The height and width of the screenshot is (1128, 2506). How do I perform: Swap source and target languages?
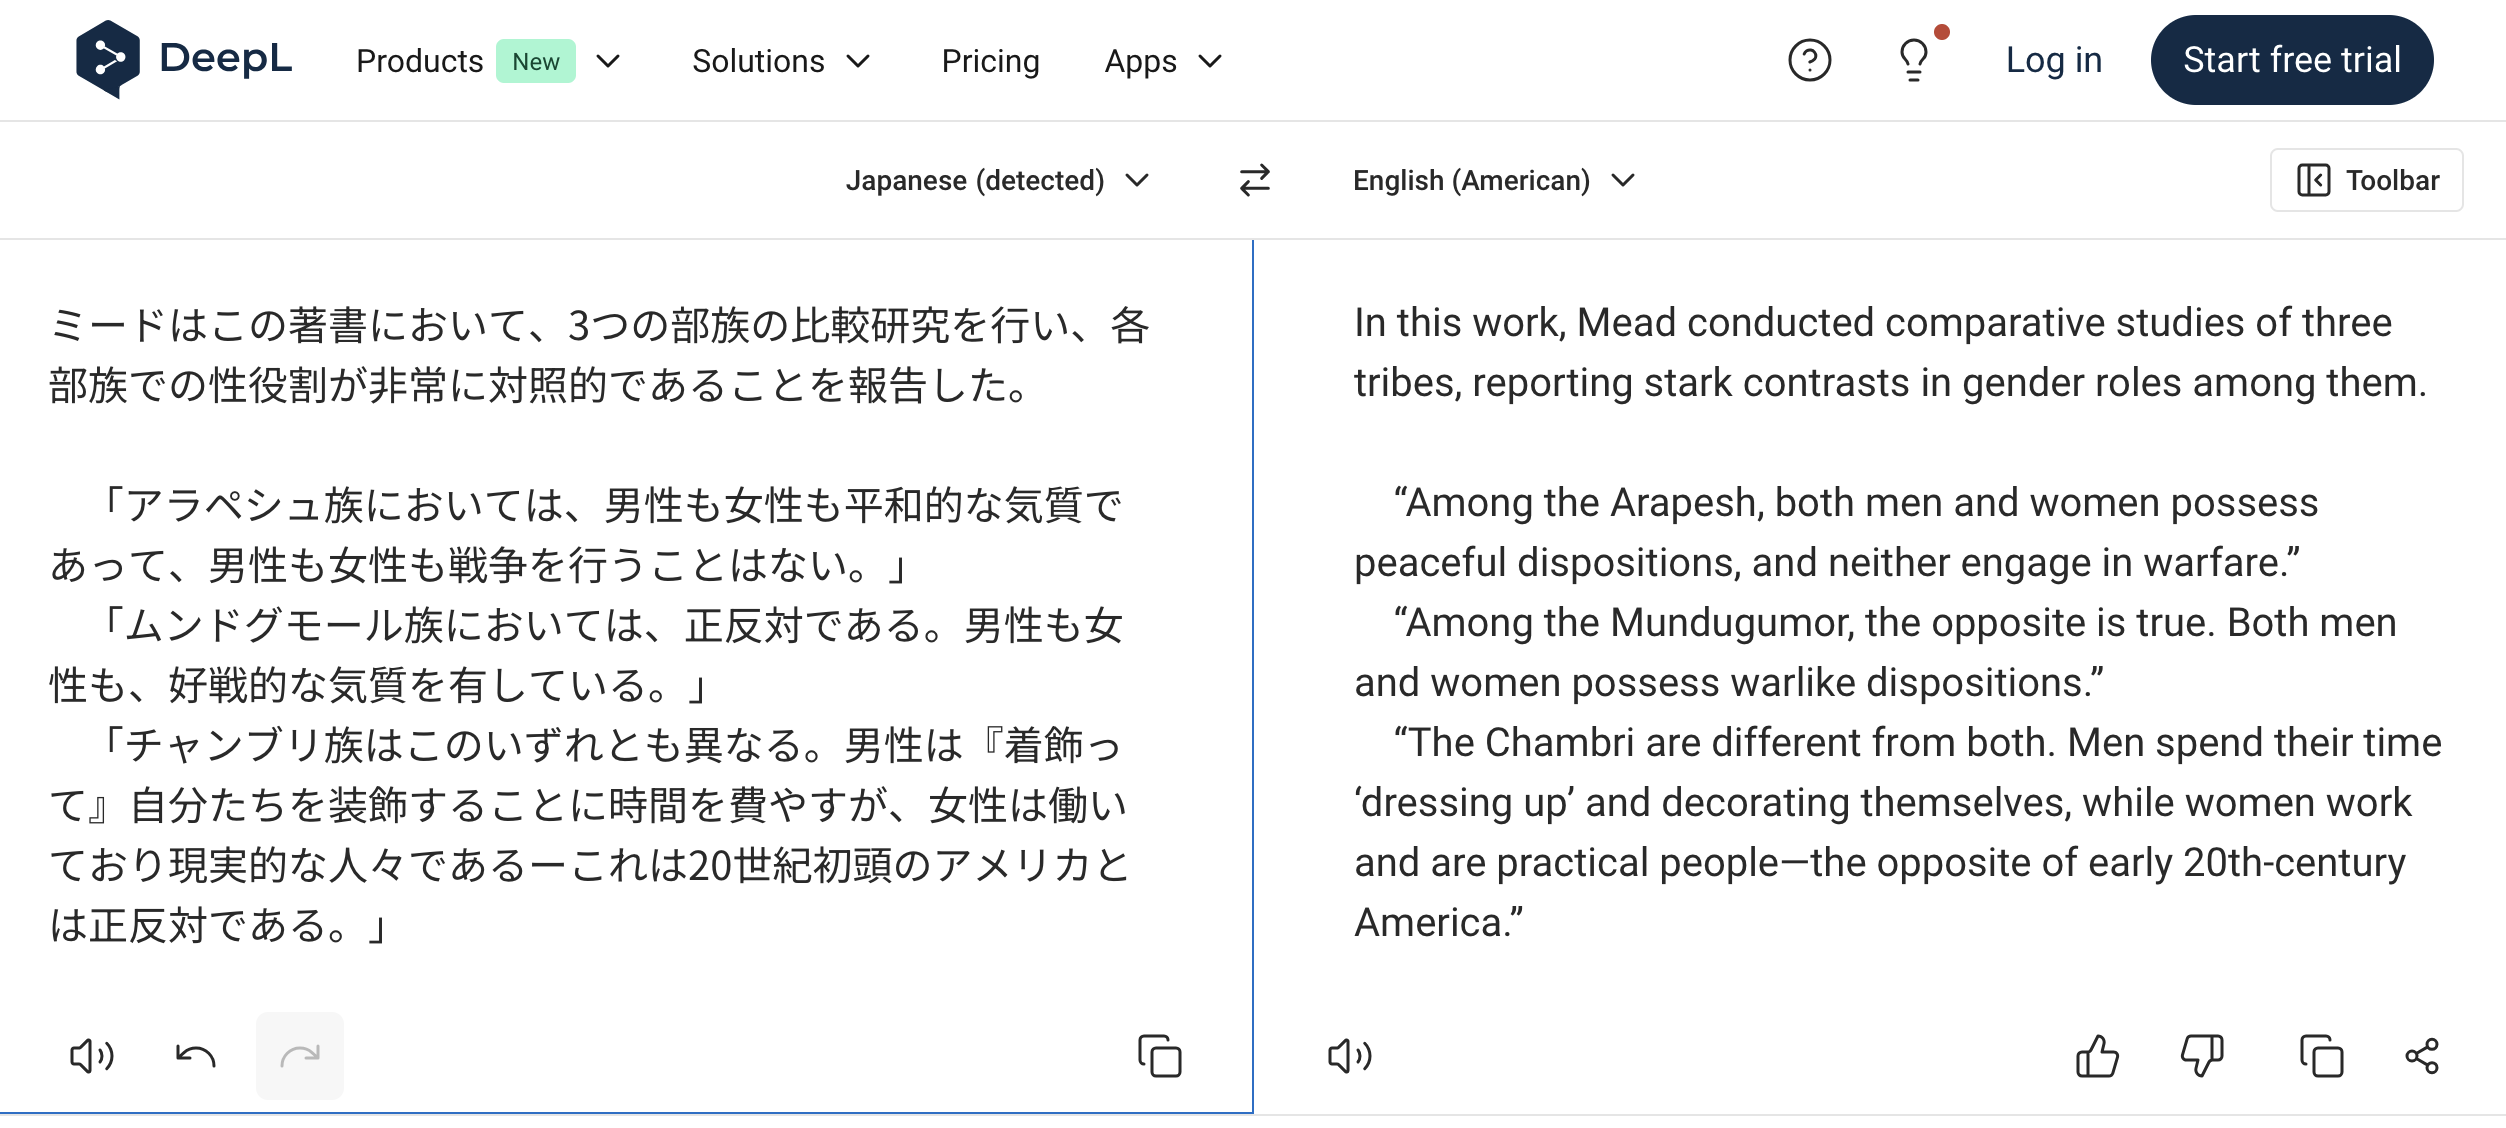pos(1253,180)
